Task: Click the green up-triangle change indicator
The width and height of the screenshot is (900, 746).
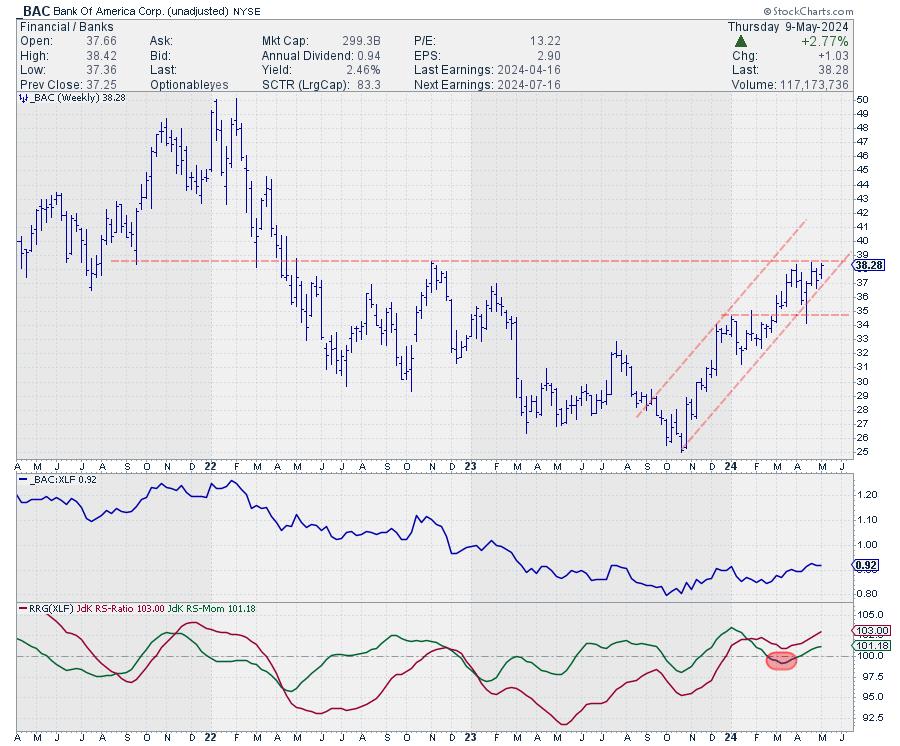Action: coord(739,41)
